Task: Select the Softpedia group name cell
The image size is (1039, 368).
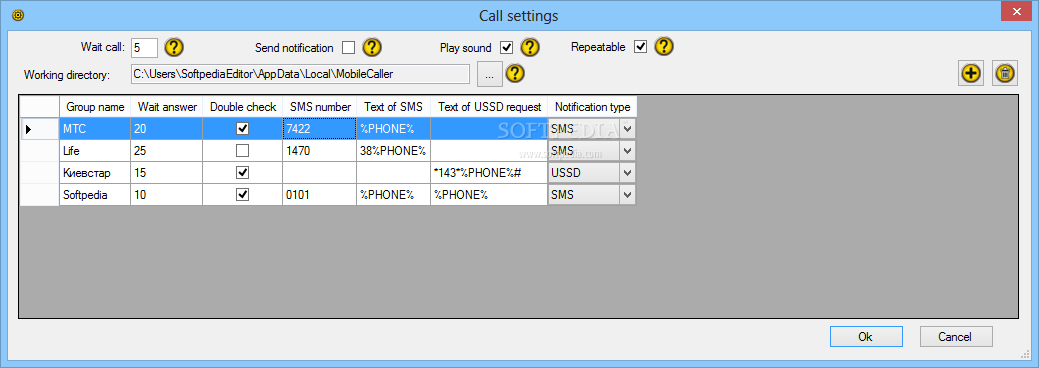Action: [x=95, y=194]
